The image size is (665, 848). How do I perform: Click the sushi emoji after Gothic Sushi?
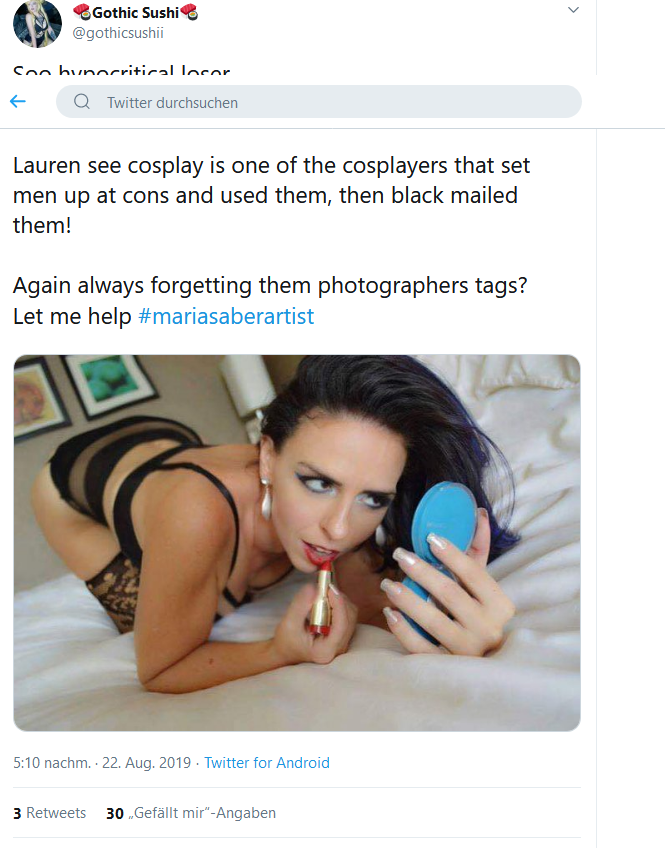point(189,12)
